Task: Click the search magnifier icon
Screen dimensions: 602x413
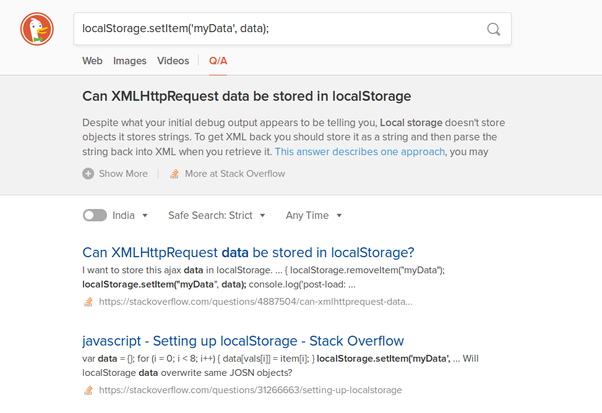Action: click(x=493, y=30)
